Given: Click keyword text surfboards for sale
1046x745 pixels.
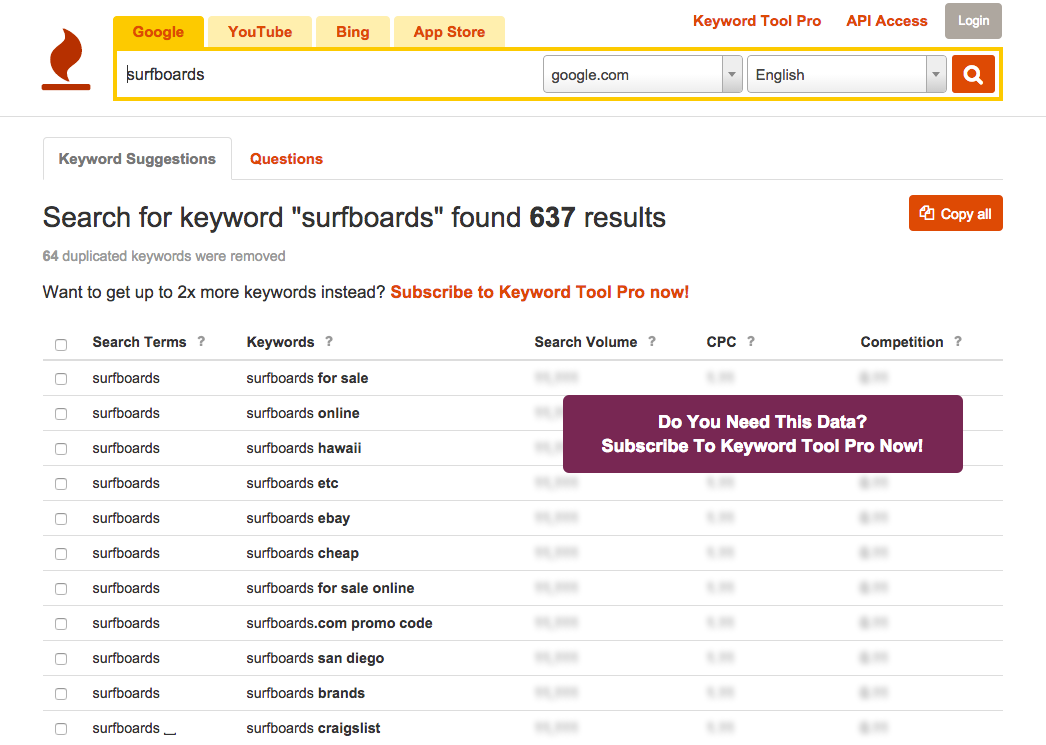Looking at the screenshot, I should (x=307, y=378).
